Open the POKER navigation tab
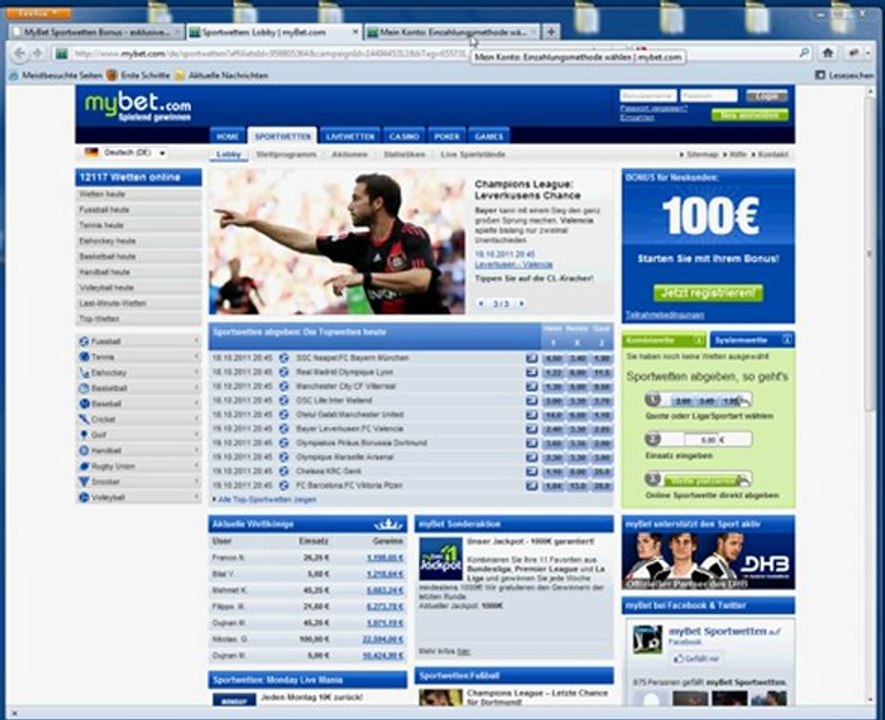Viewport: 885px width, 720px height. pos(446,136)
